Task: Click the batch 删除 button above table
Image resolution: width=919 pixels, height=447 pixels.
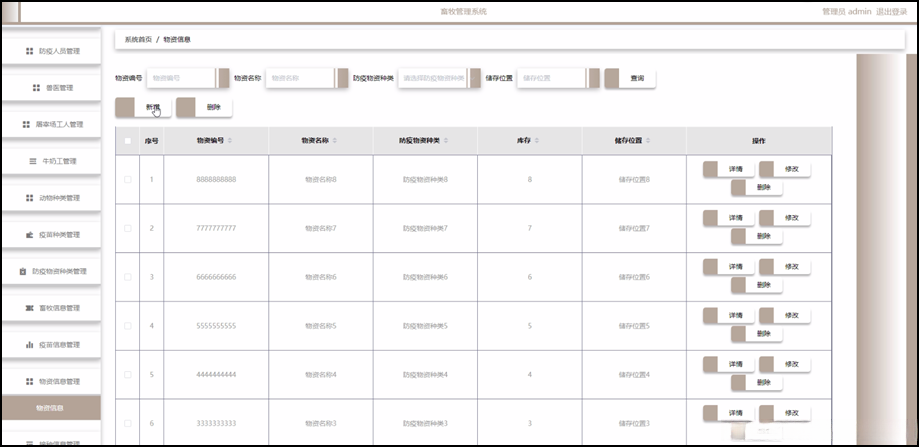Action: 205,107
